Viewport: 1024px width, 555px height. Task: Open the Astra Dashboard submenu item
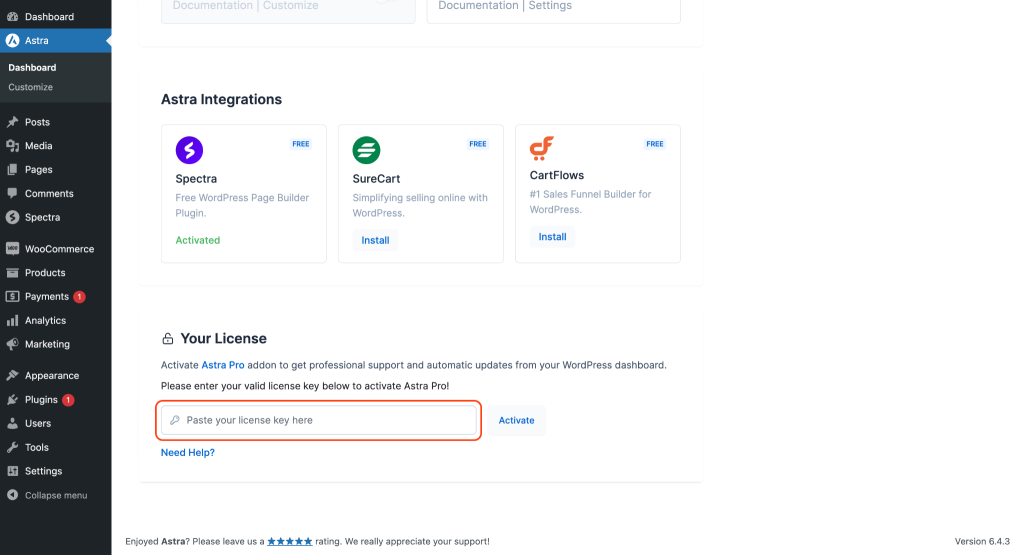pos(32,67)
